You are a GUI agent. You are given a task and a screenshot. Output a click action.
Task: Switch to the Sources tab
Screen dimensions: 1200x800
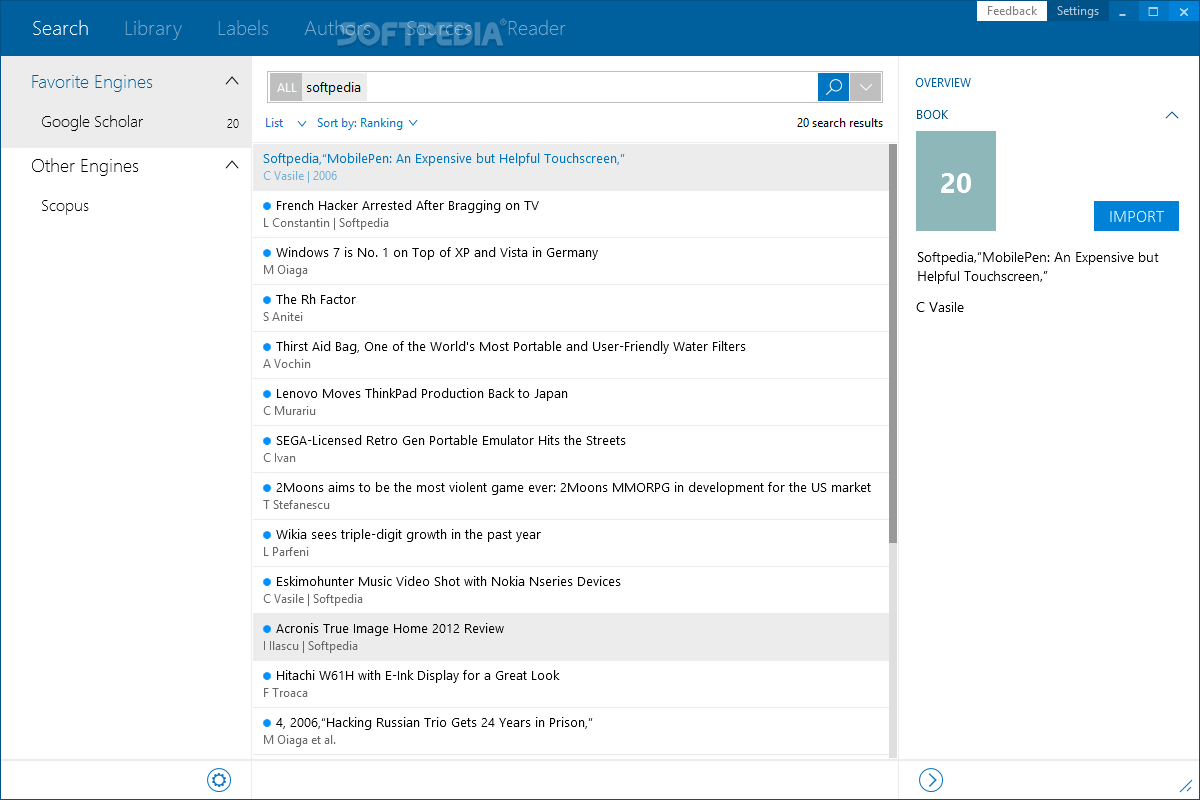[439, 28]
